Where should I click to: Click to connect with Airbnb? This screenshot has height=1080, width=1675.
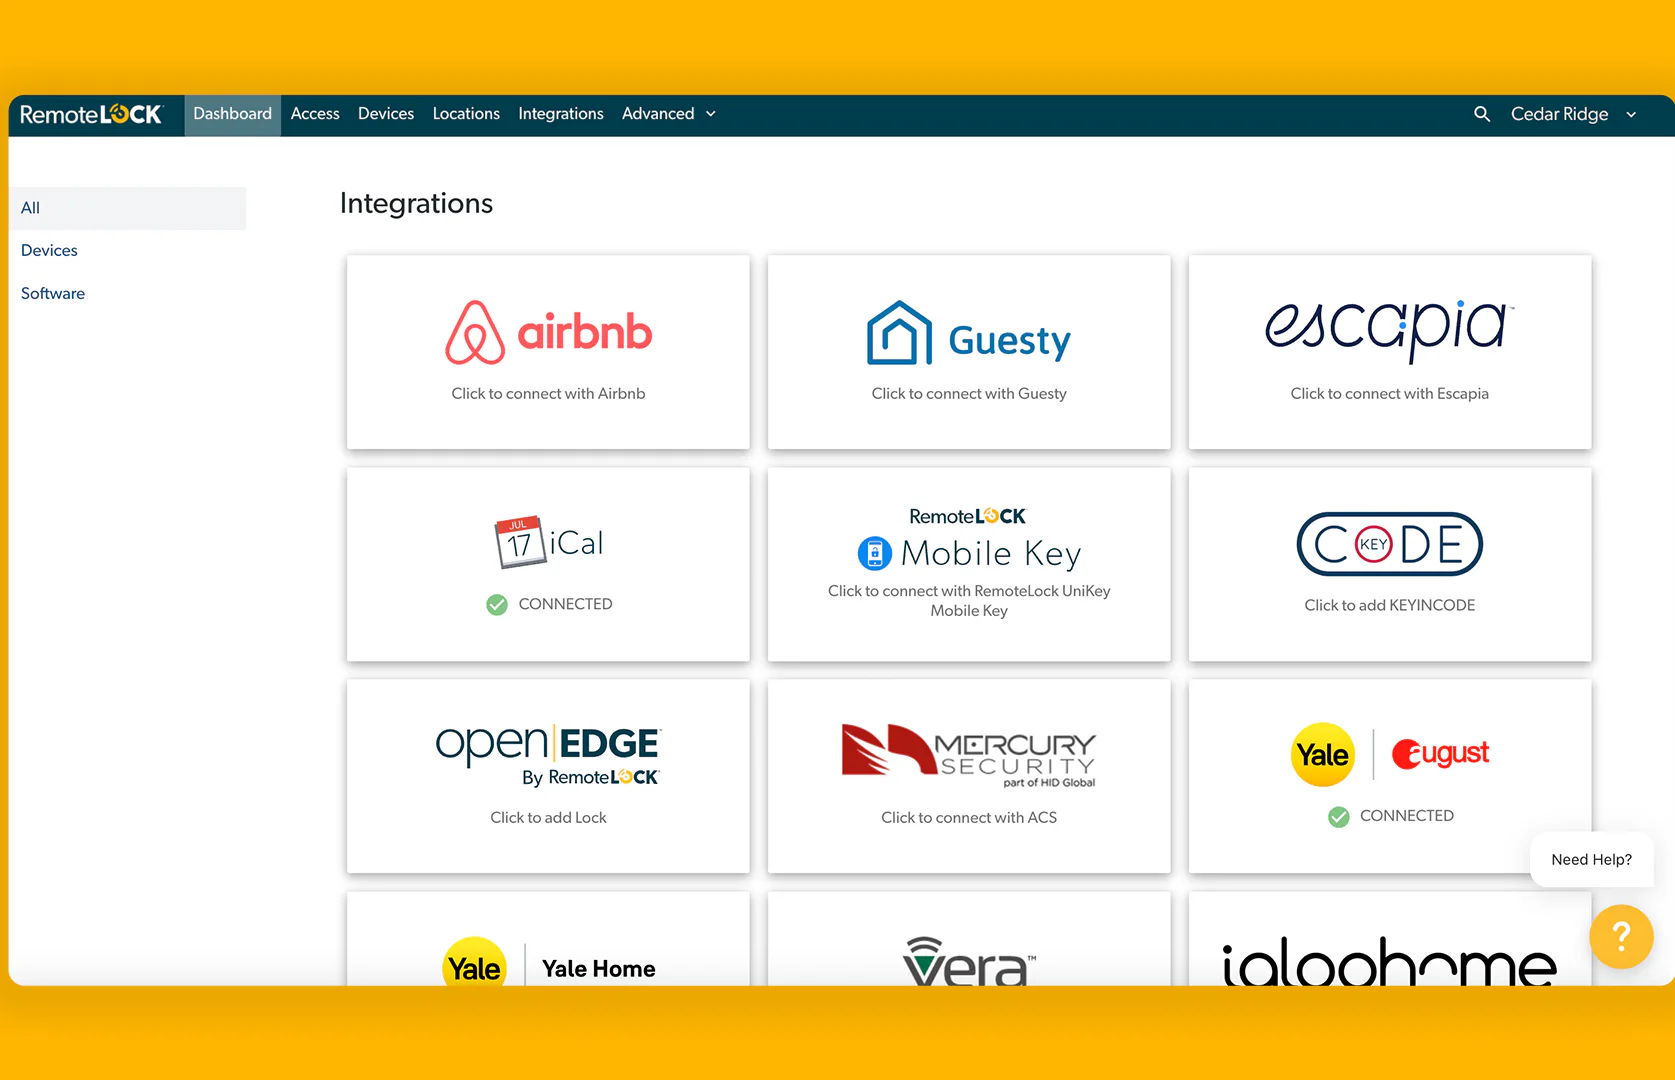click(x=548, y=394)
